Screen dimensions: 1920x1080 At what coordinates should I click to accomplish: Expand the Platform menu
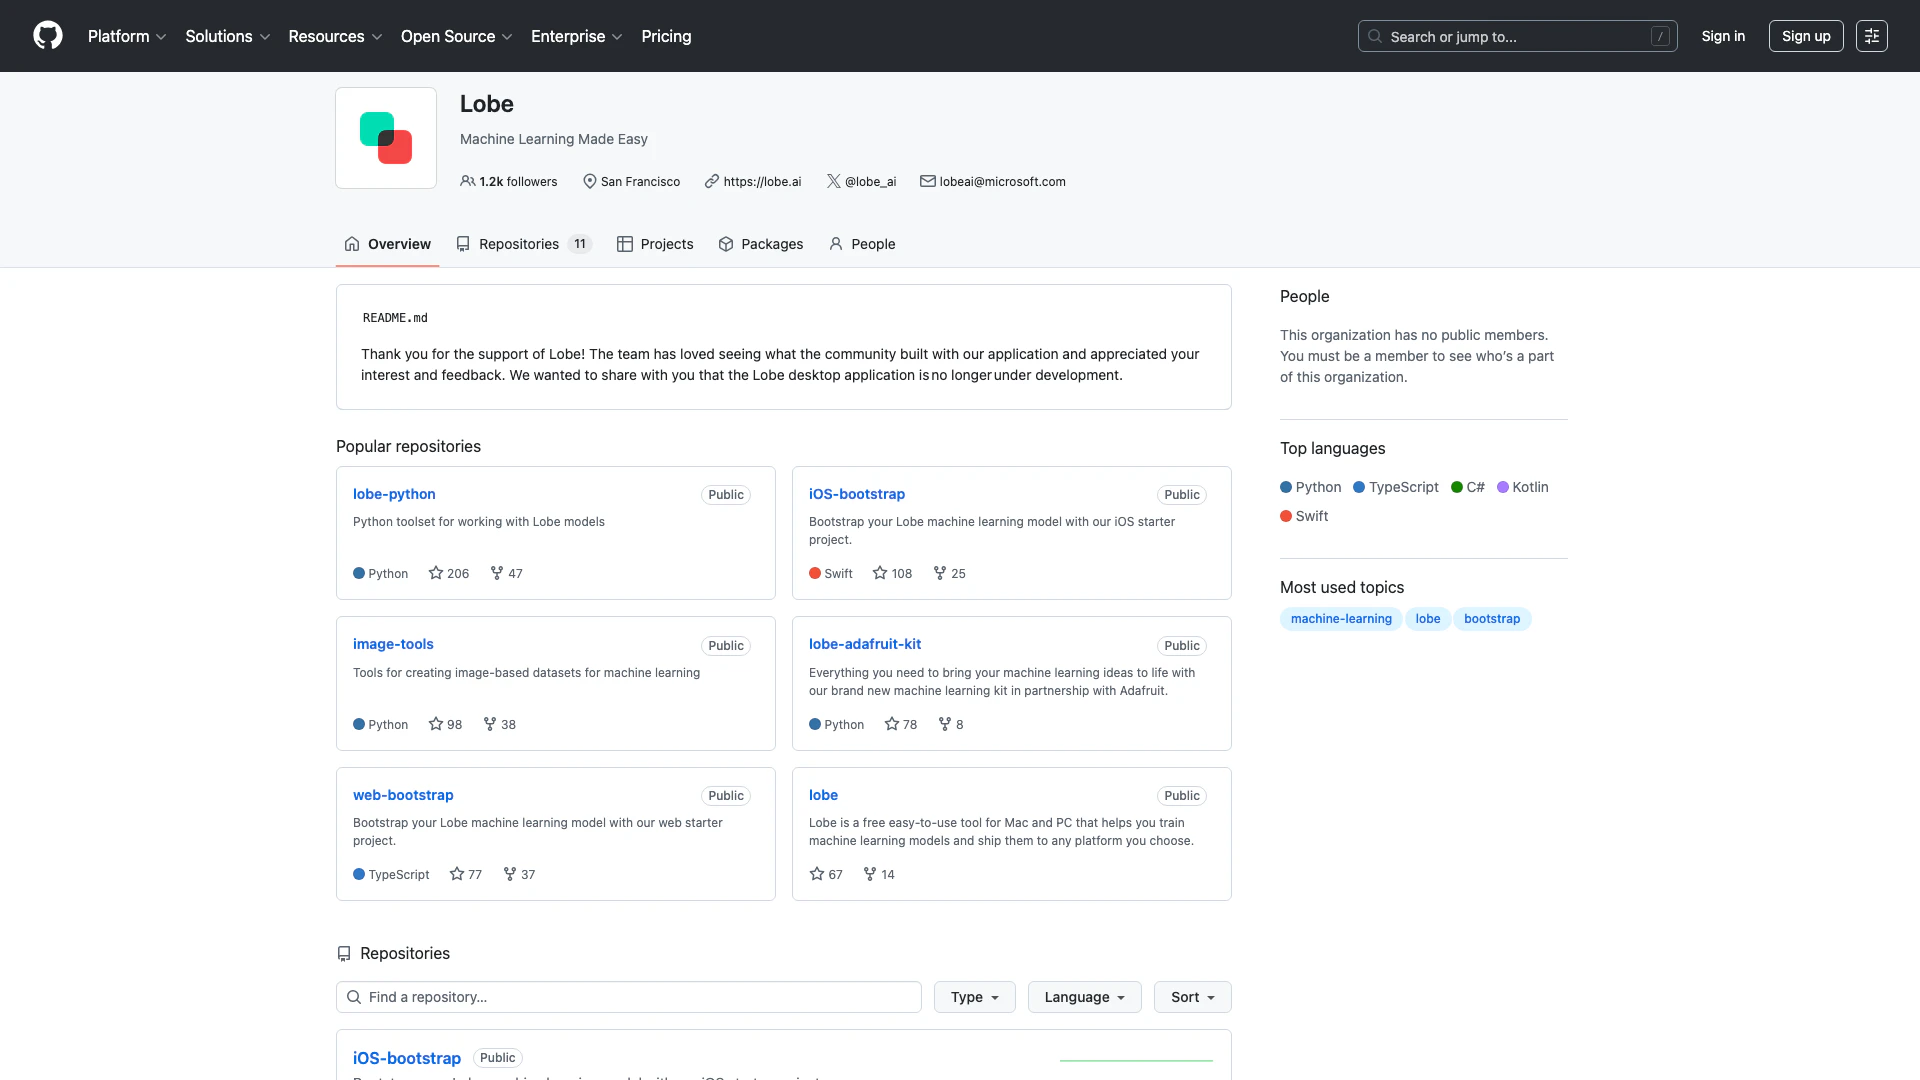point(127,36)
